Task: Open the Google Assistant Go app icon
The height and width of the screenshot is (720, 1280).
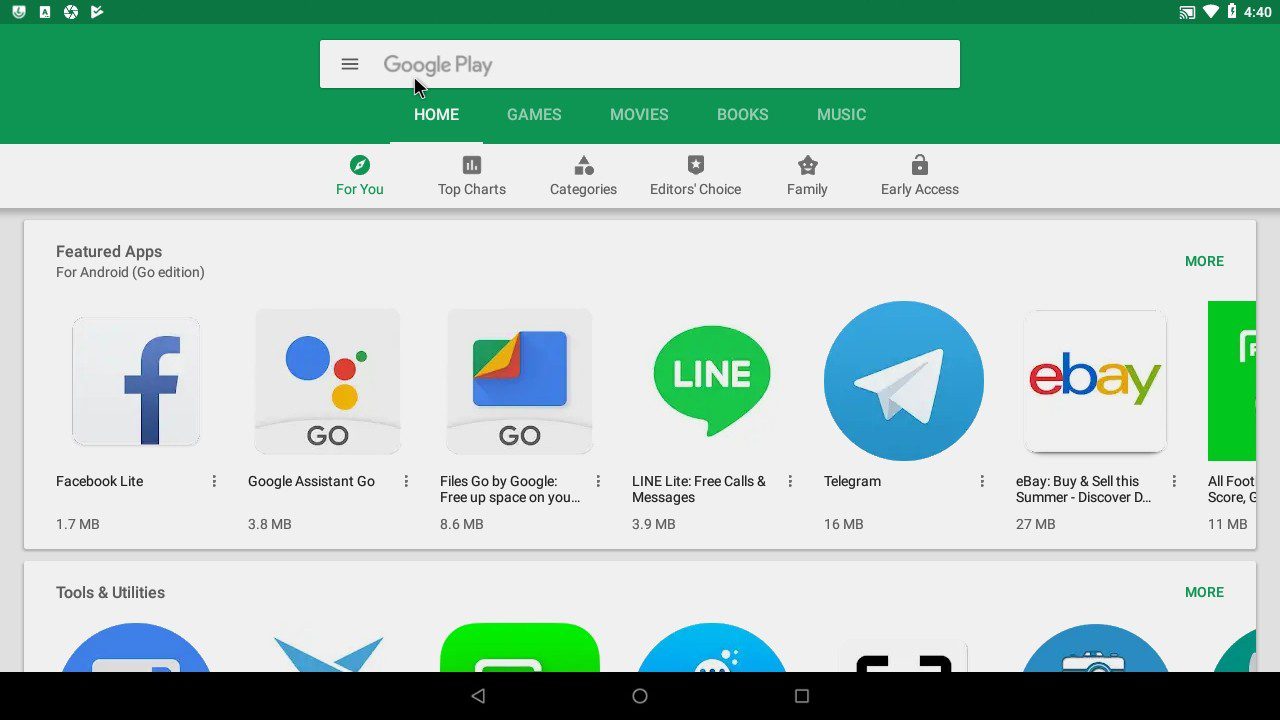Action: [328, 381]
